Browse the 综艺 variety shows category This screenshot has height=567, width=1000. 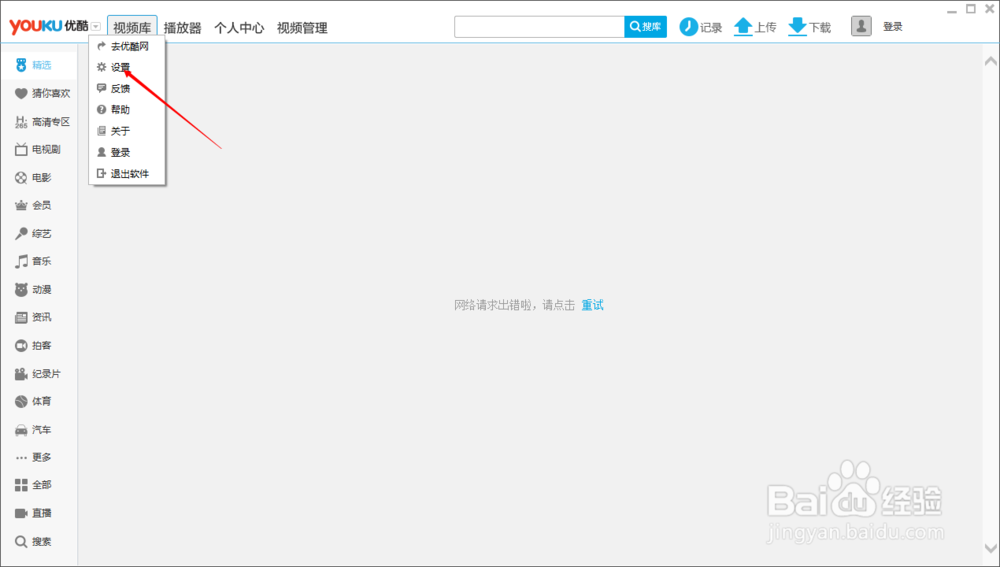coord(33,233)
